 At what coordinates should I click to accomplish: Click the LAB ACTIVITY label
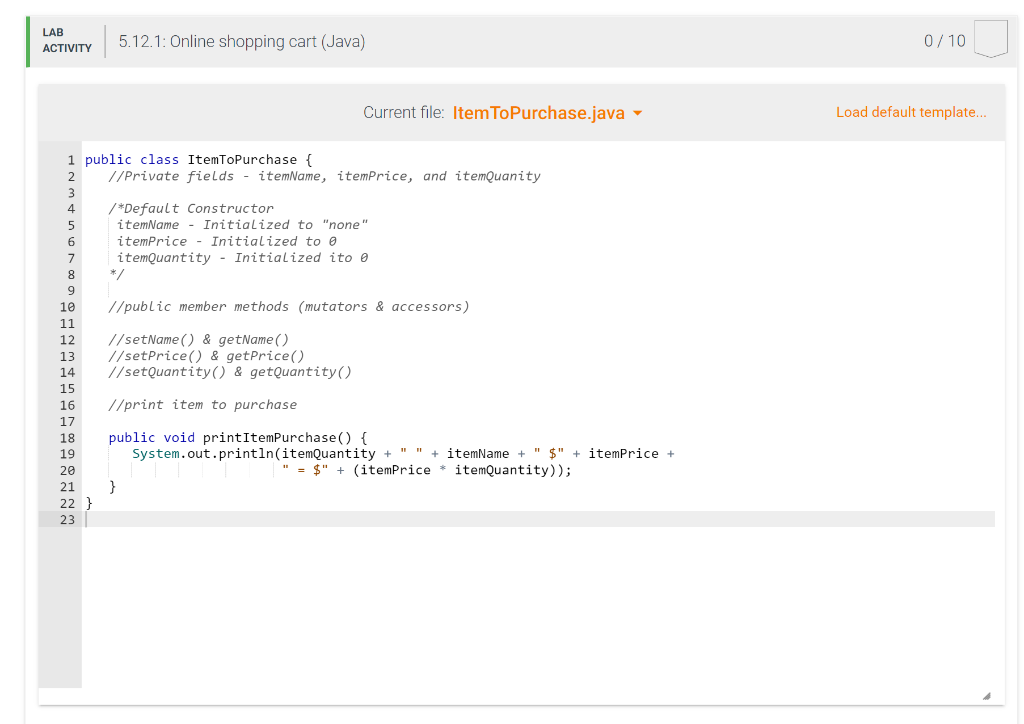coord(66,41)
